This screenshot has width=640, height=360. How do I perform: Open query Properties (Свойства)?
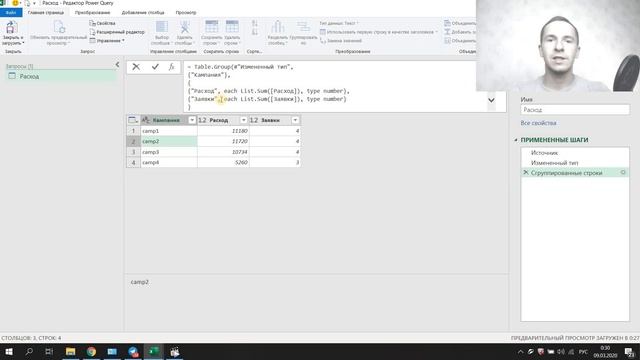[x=102, y=23]
